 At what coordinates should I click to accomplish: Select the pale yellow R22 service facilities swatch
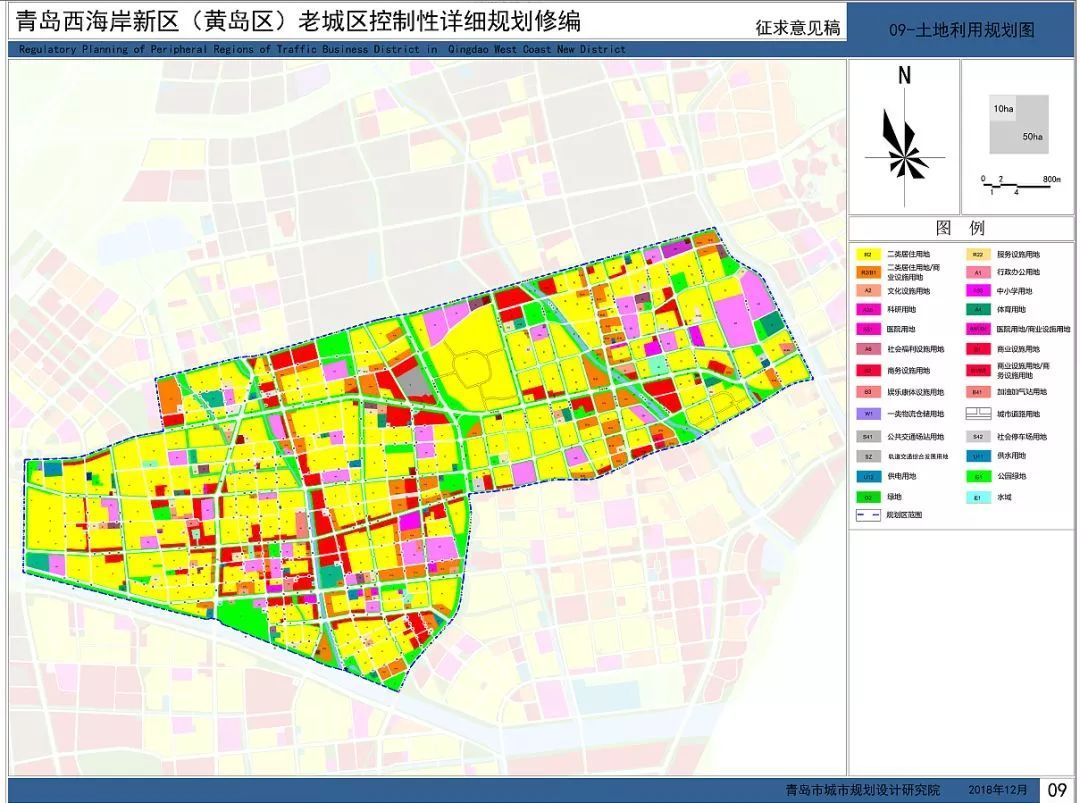click(x=978, y=254)
